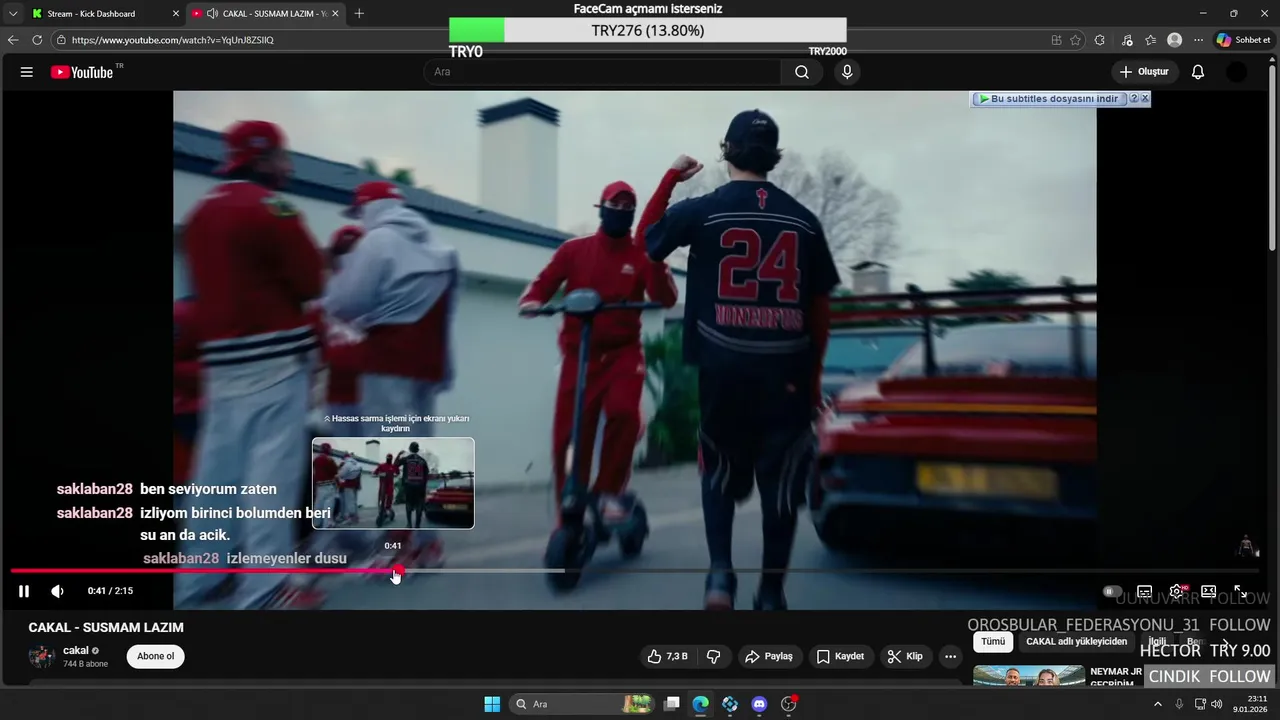Open the Edge profile icon
The width and height of the screenshot is (1280, 720).
[x=1174, y=40]
